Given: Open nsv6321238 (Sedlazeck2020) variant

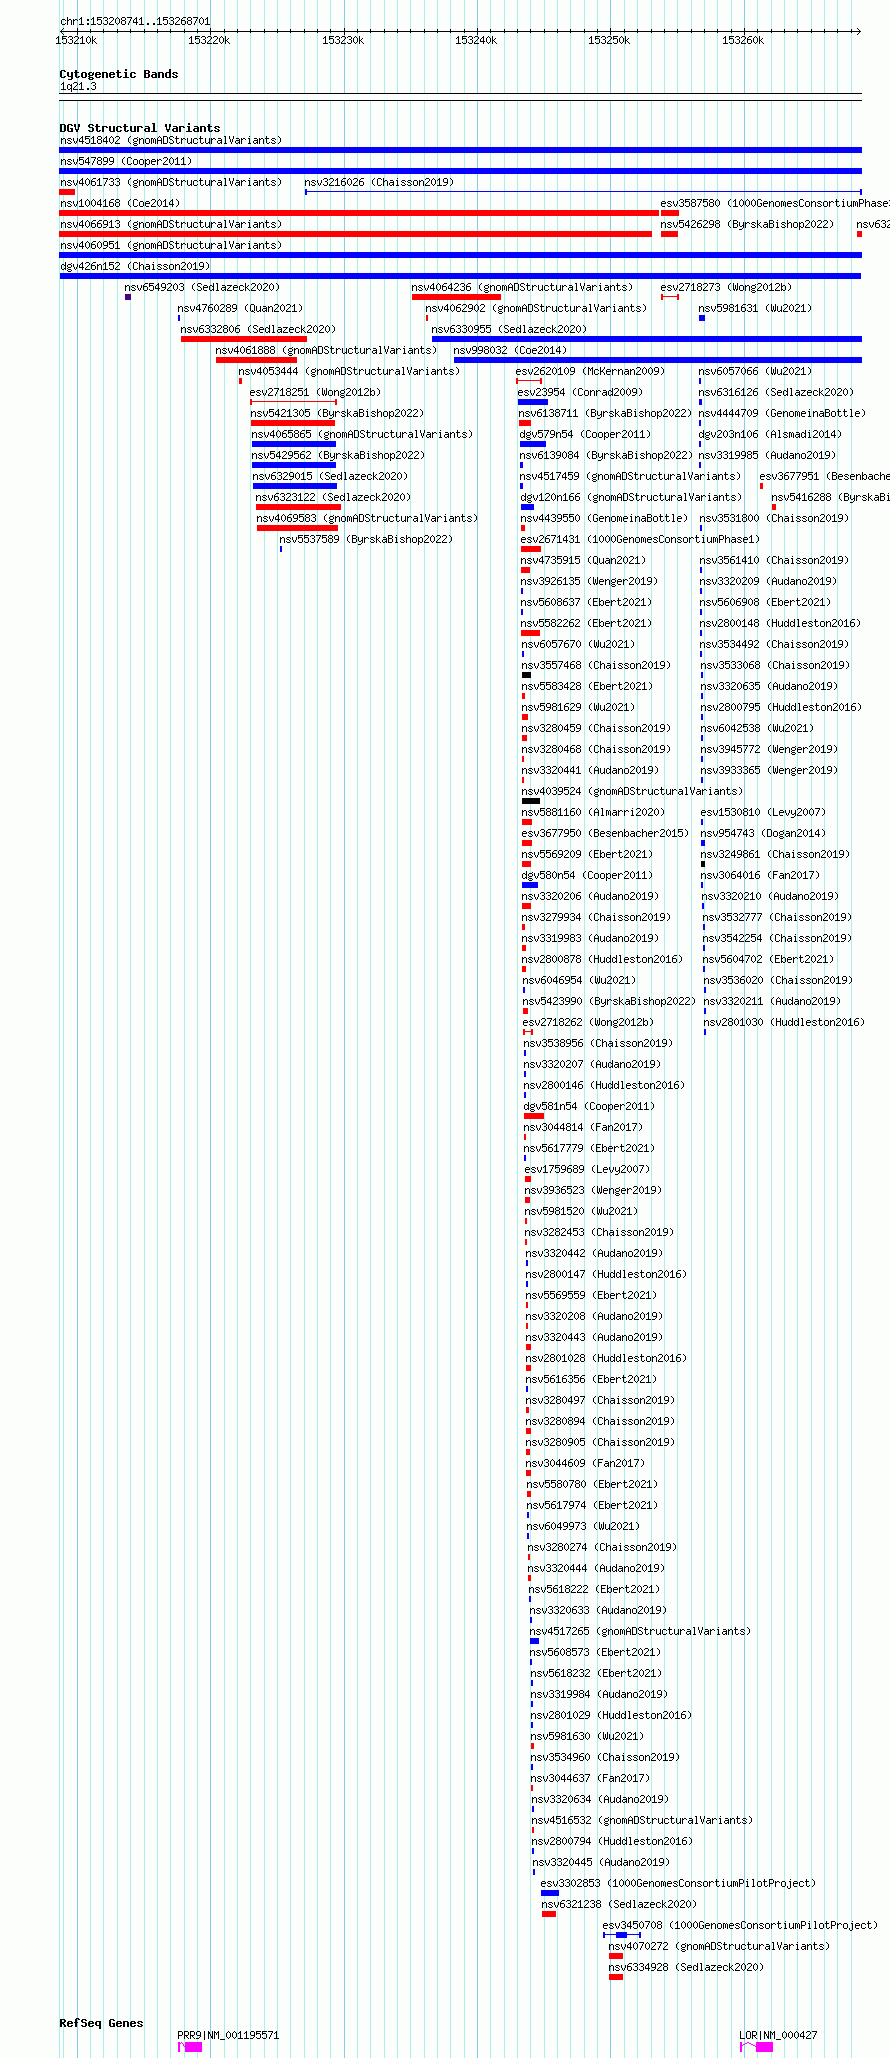Looking at the screenshot, I should coord(619,1904).
